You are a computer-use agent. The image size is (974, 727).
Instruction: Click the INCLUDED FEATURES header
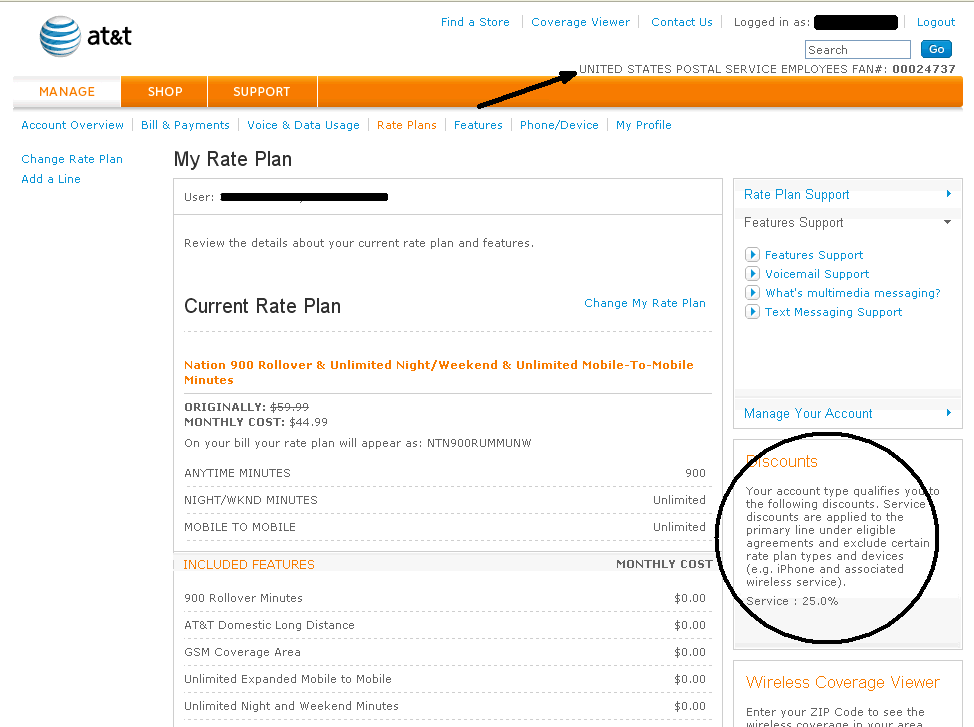249,564
